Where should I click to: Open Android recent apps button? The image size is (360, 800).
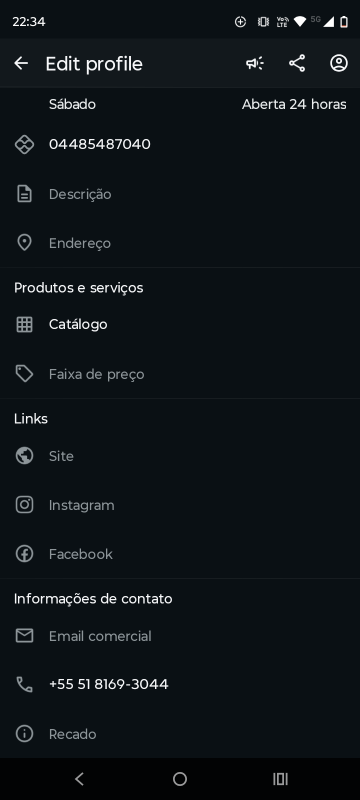(280, 779)
